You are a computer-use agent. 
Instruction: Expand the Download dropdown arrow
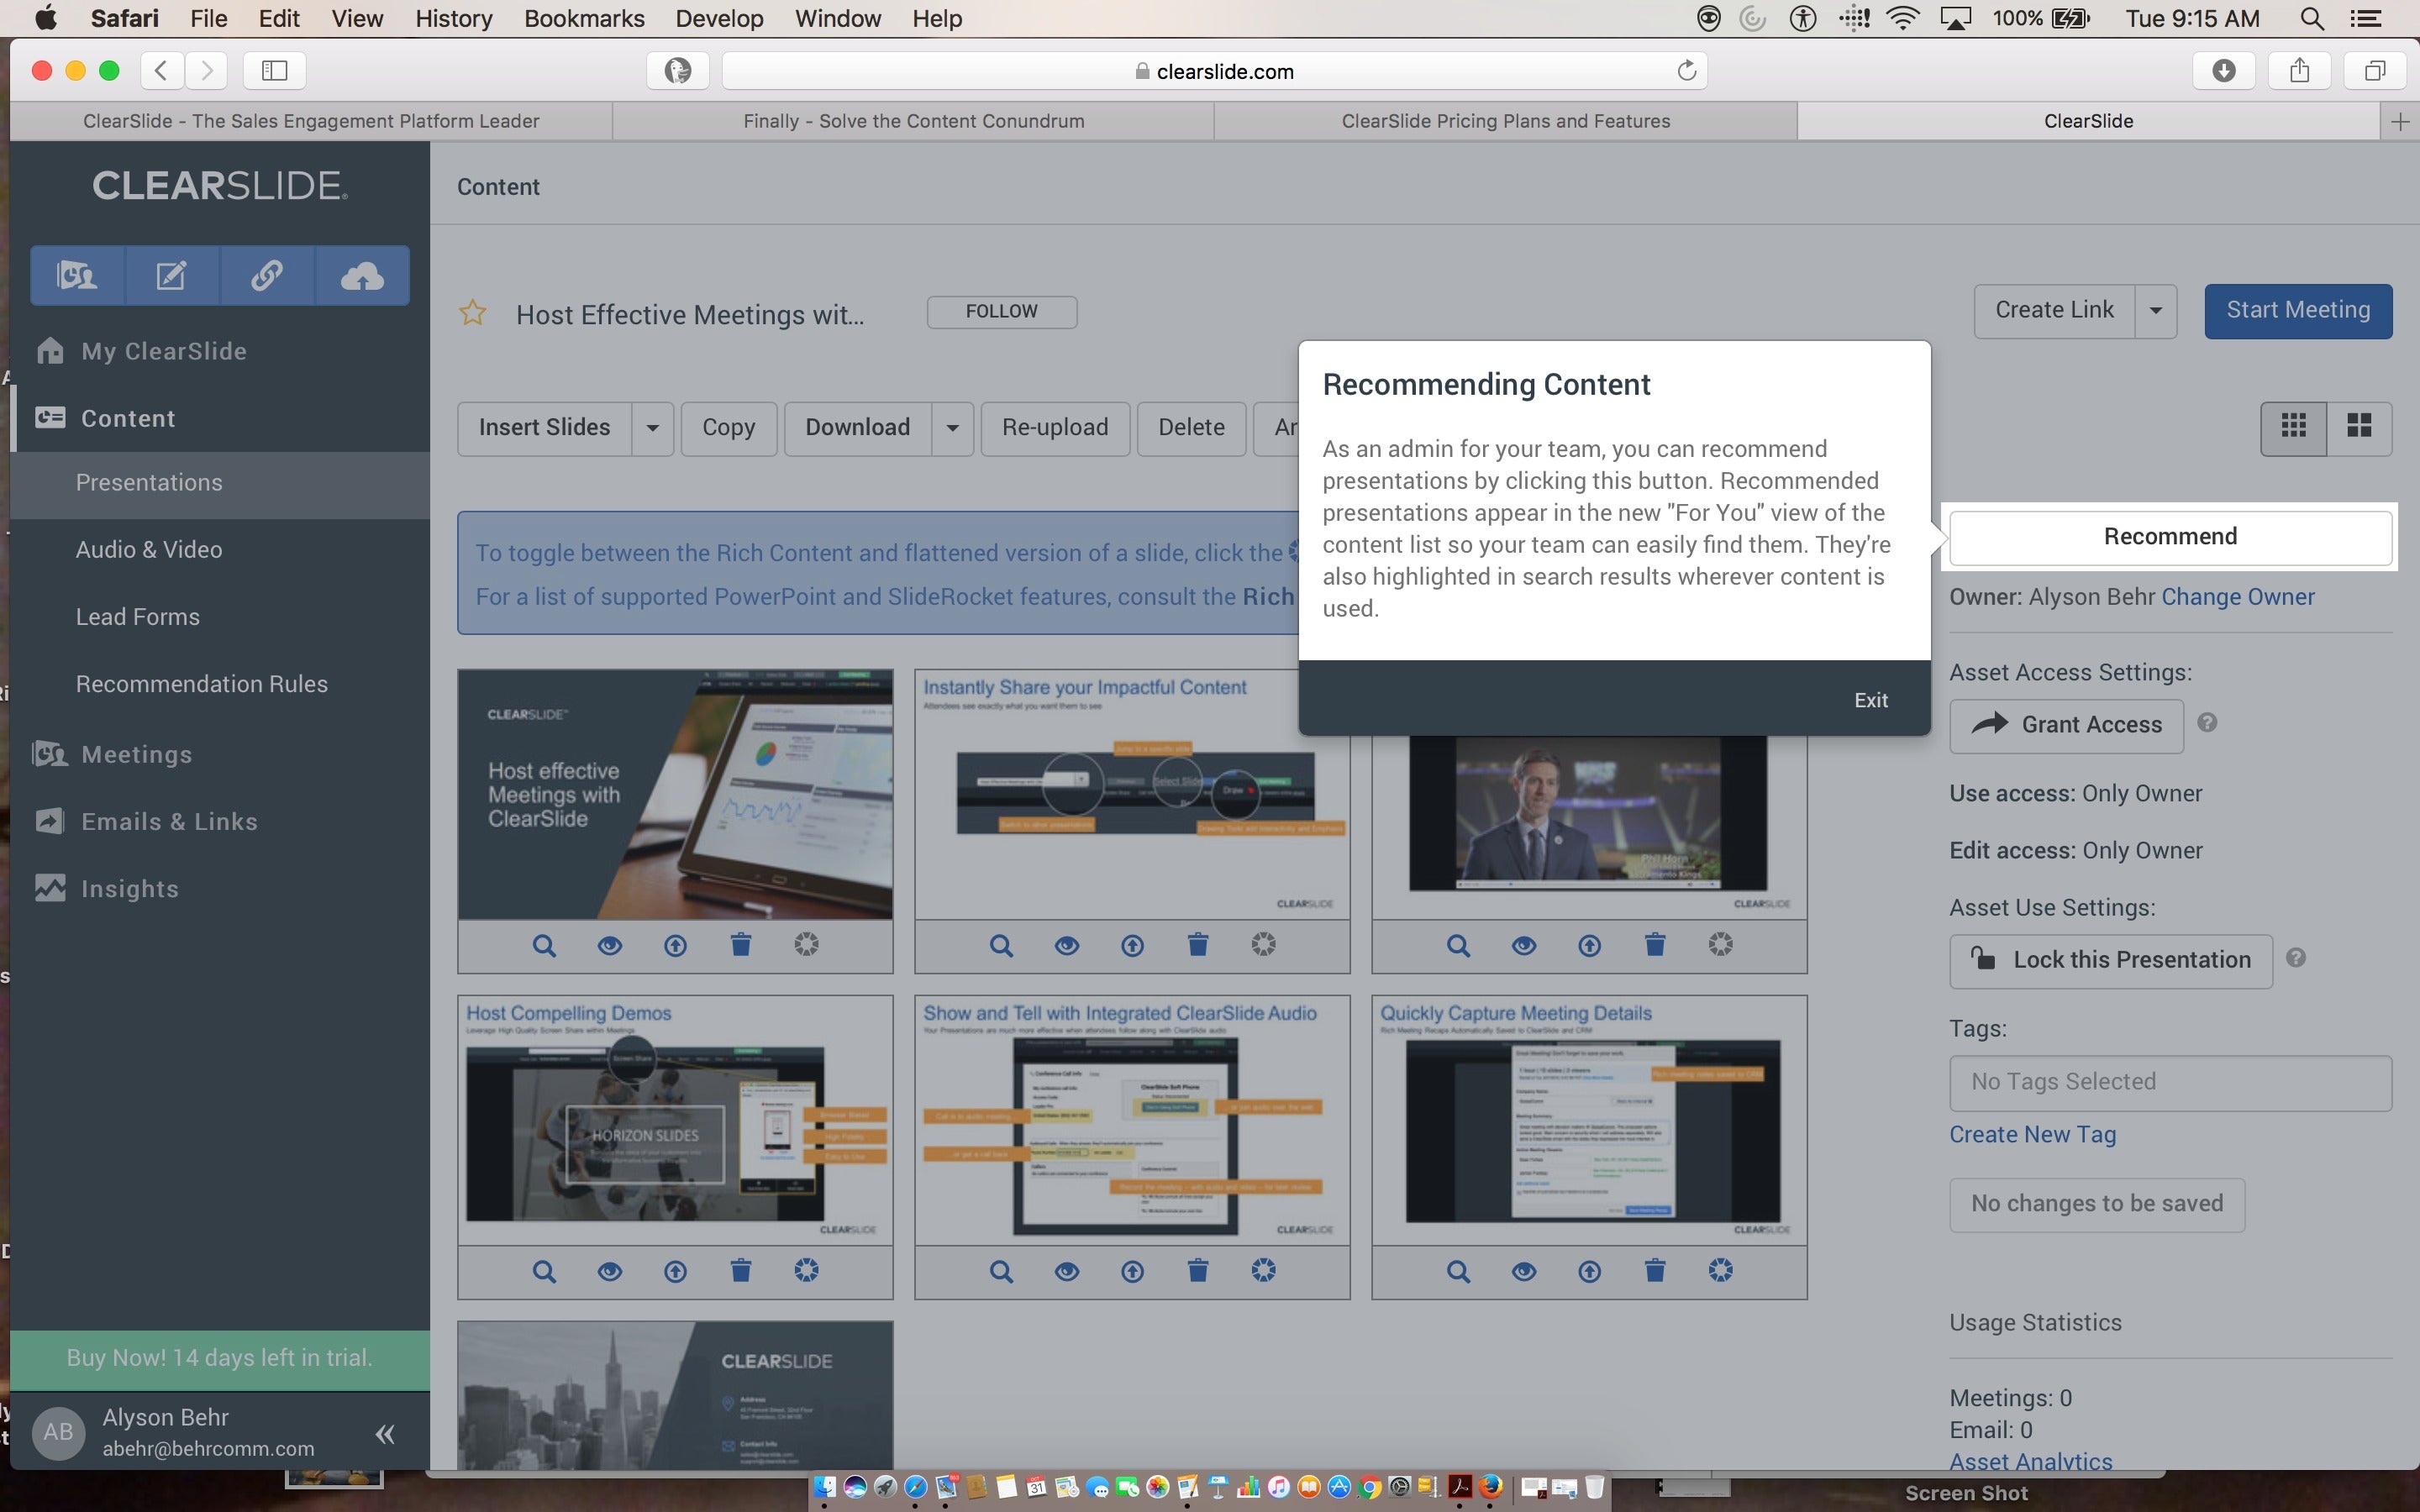[x=952, y=428]
